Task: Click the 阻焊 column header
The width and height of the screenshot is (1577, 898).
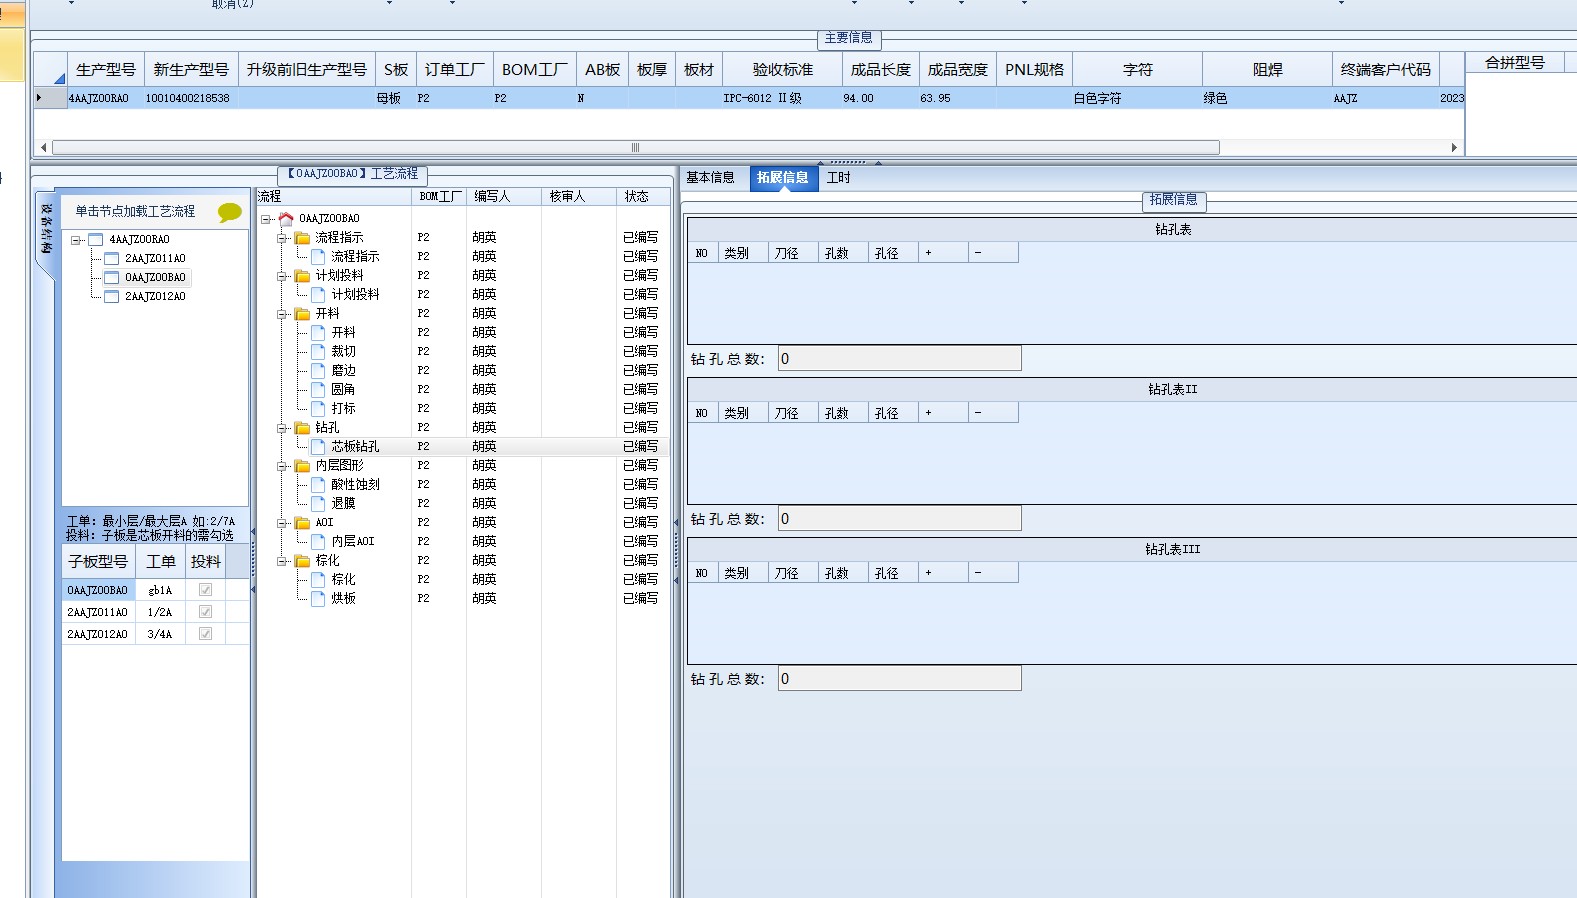Action: click(1267, 69)
